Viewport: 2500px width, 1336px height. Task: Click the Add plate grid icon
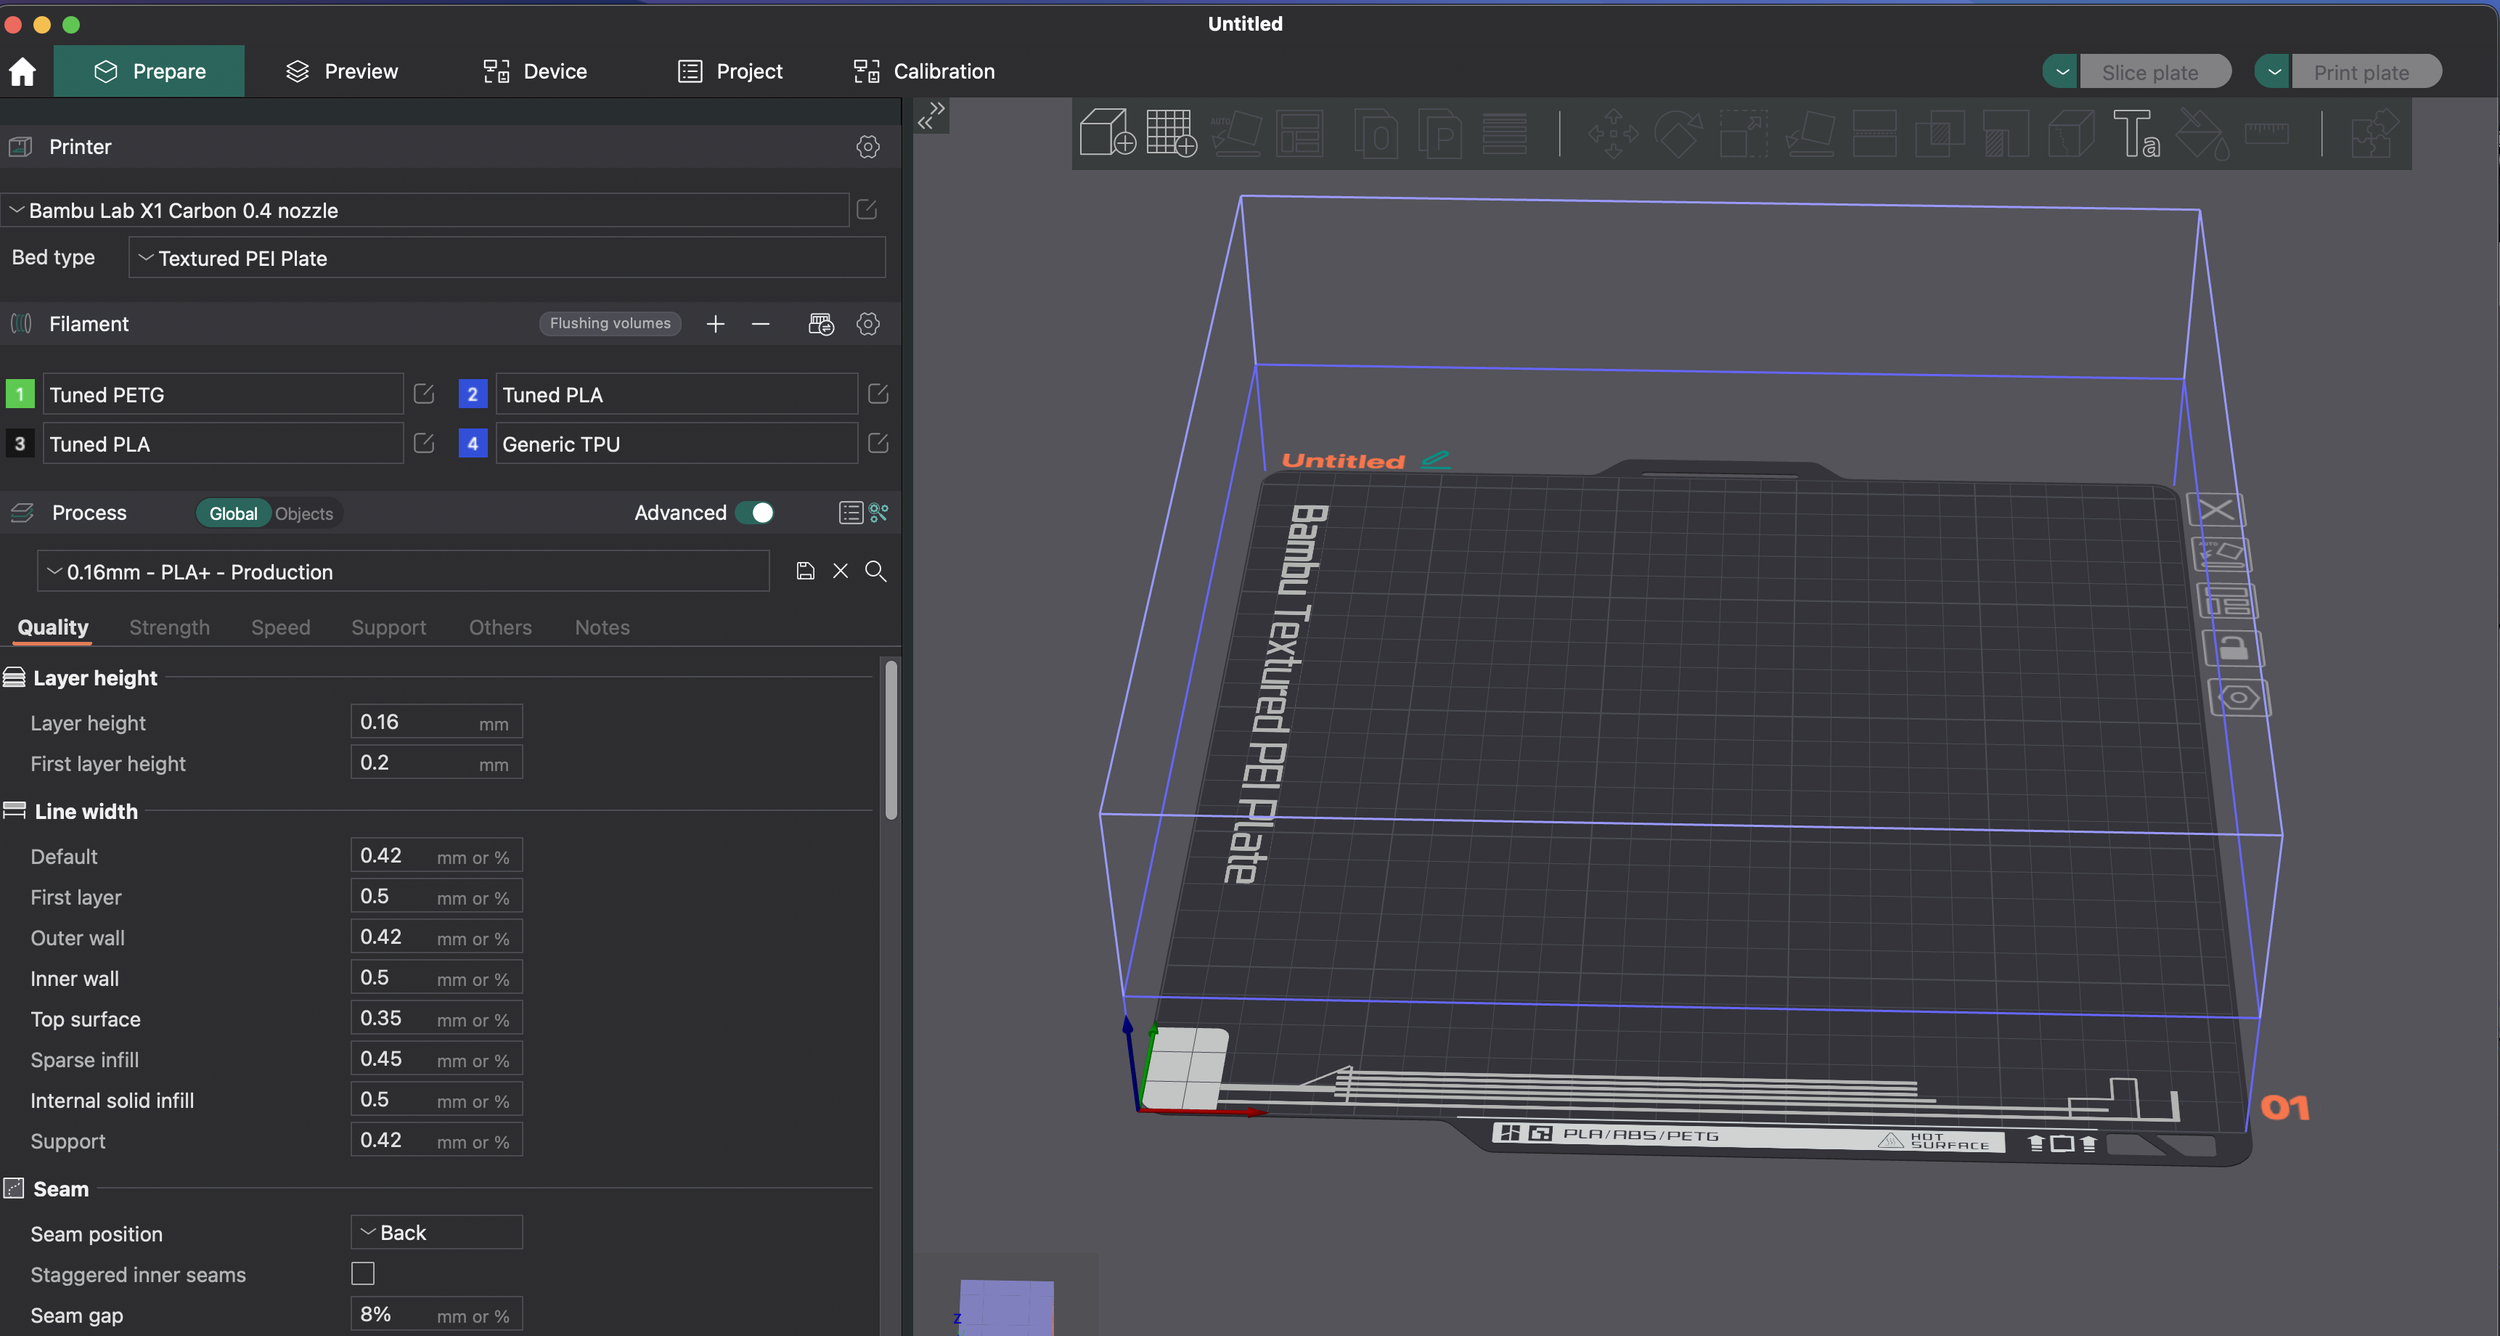click(x=1171, y=133)
